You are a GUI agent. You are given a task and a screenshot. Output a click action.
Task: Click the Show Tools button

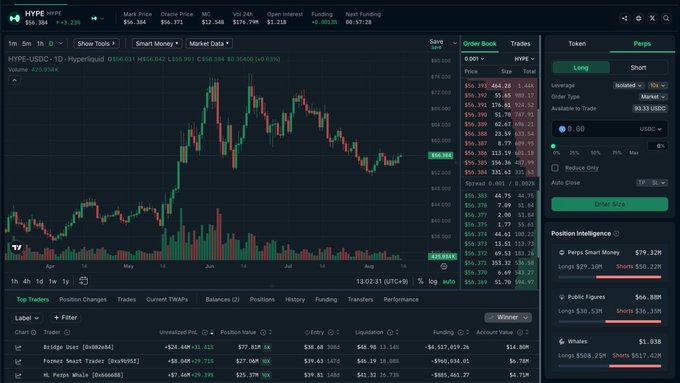pos(96,43)
